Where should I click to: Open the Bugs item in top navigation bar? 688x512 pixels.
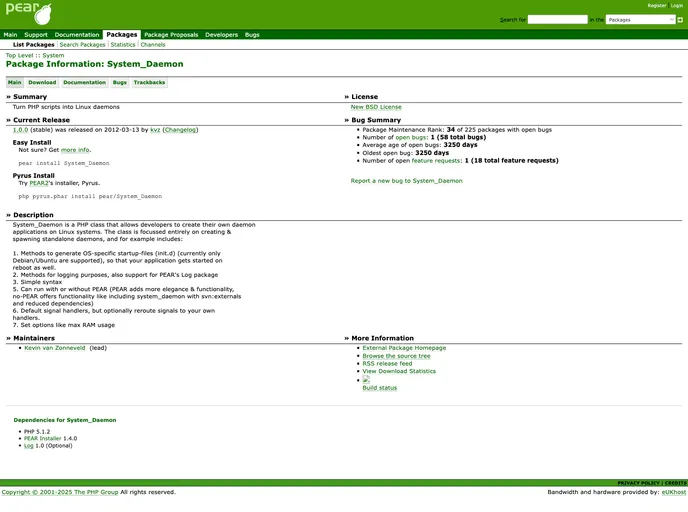pos(252,35)
